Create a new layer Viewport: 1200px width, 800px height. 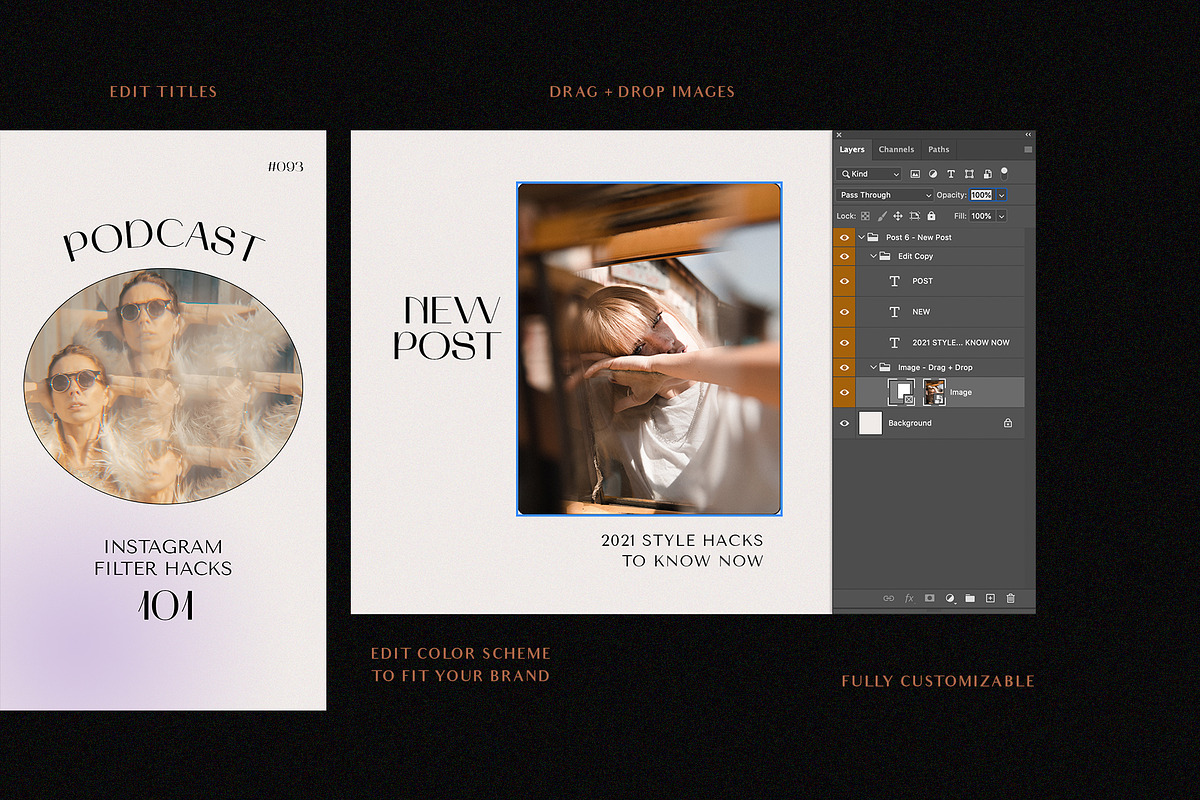point(990,598)
